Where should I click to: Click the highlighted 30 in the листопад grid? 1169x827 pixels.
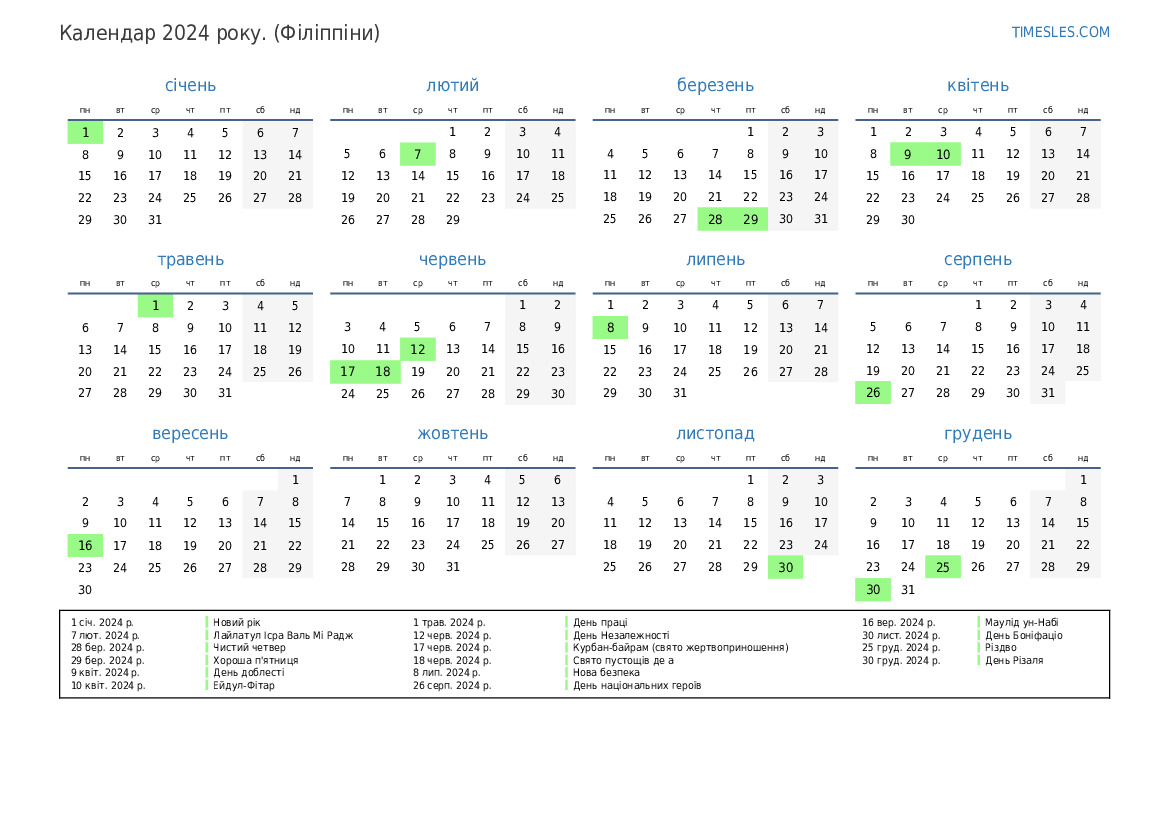pyautogui.click(x=786, y=568)
